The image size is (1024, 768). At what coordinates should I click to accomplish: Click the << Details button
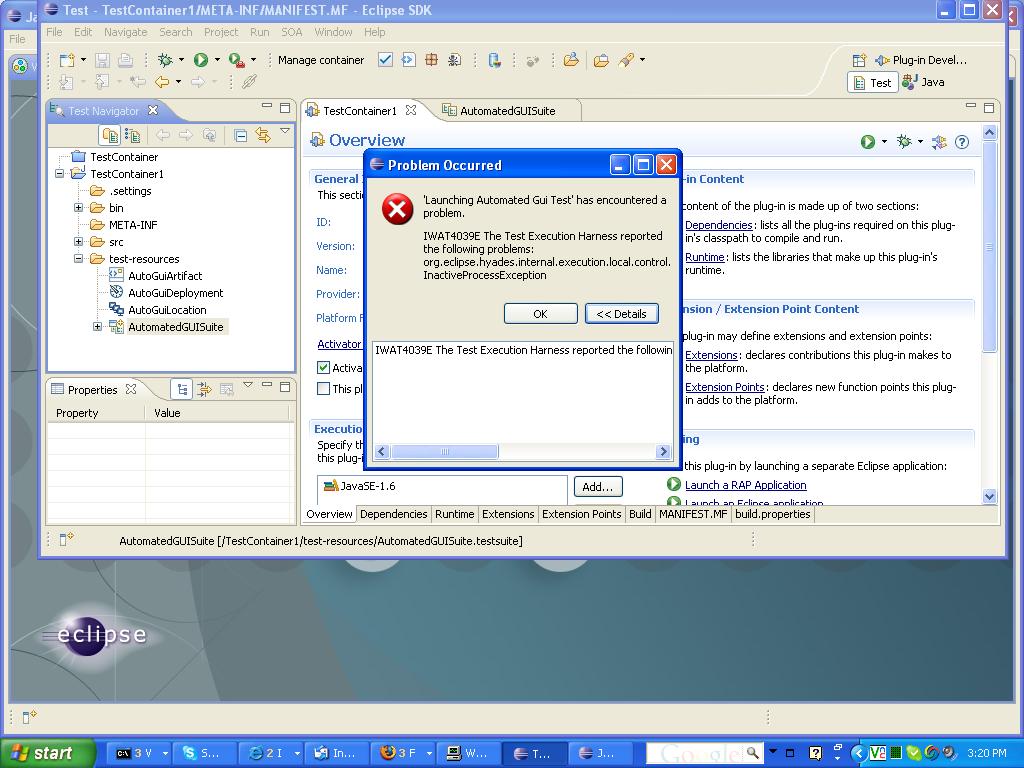pos(622,313)
